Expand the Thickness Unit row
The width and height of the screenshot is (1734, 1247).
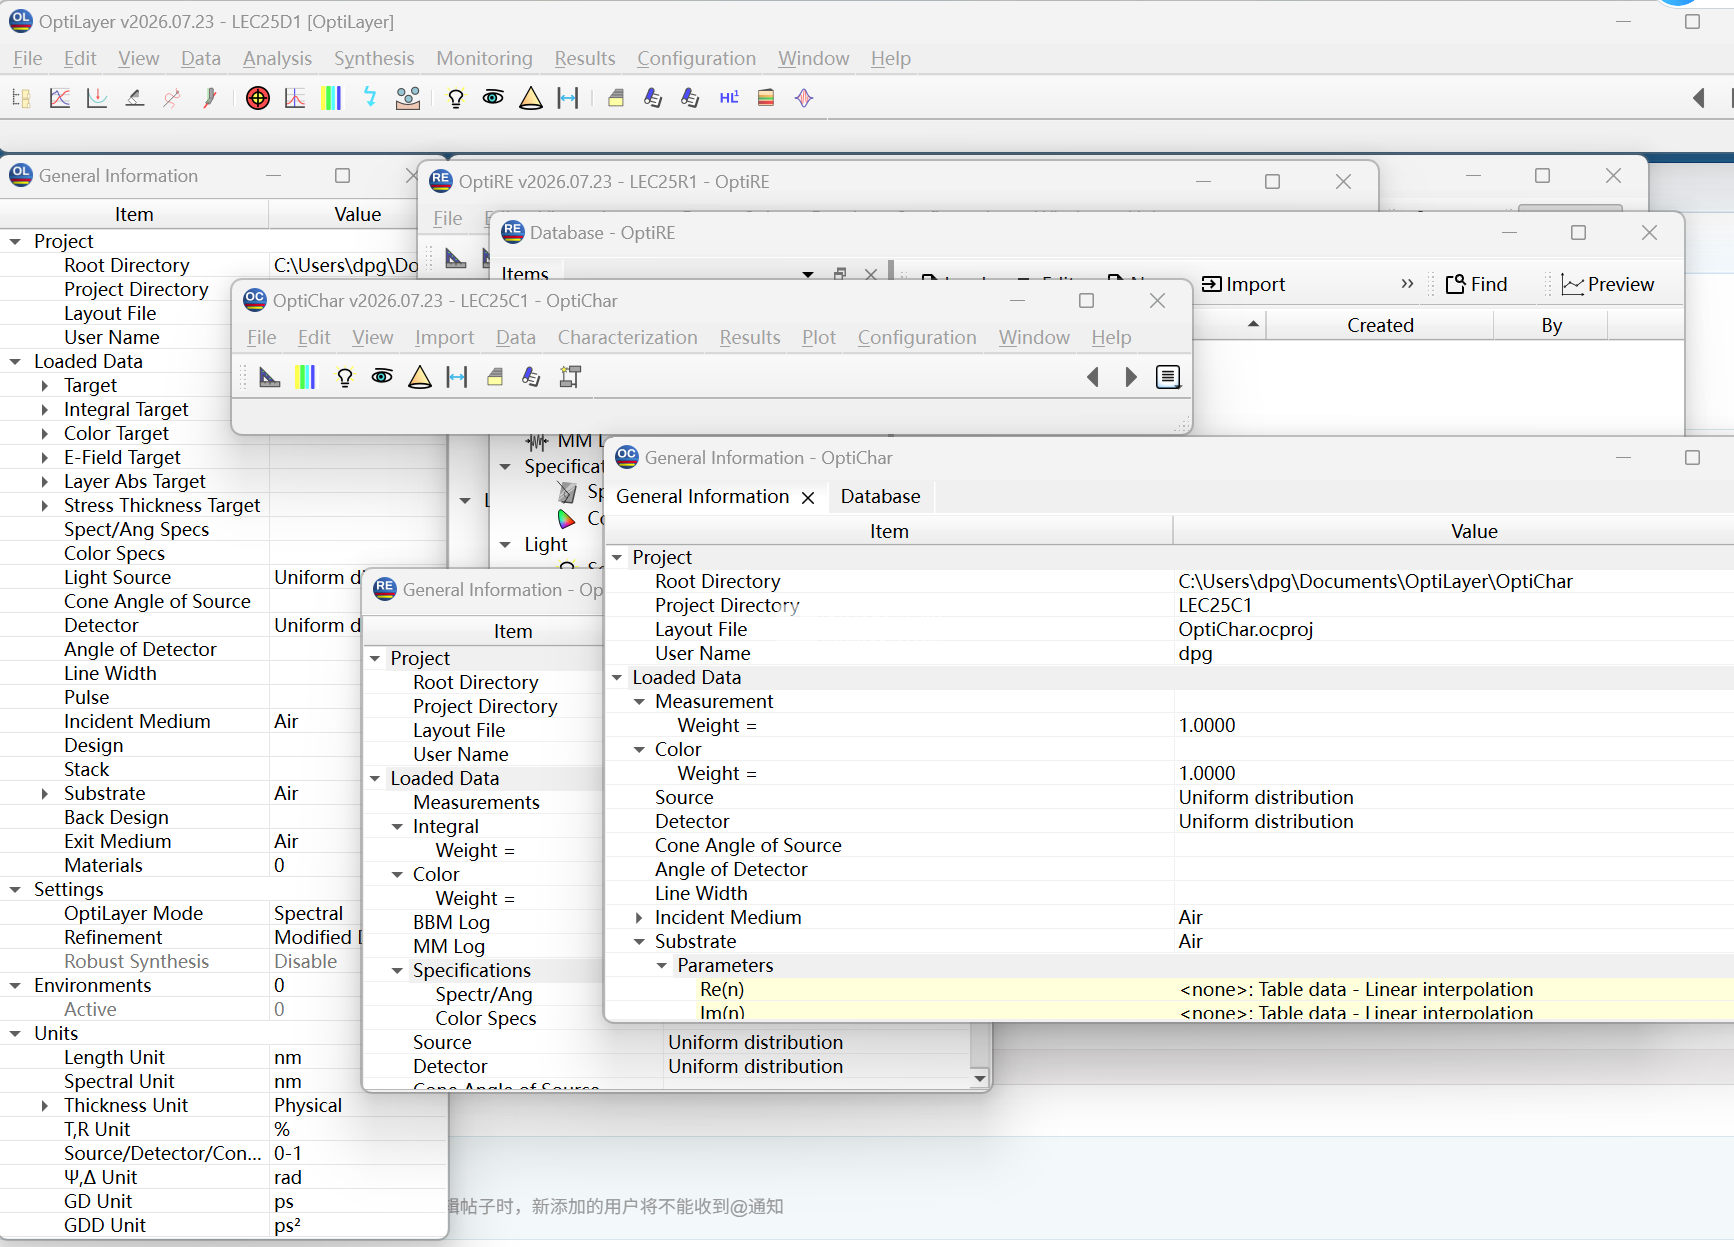pos(44,1106)
